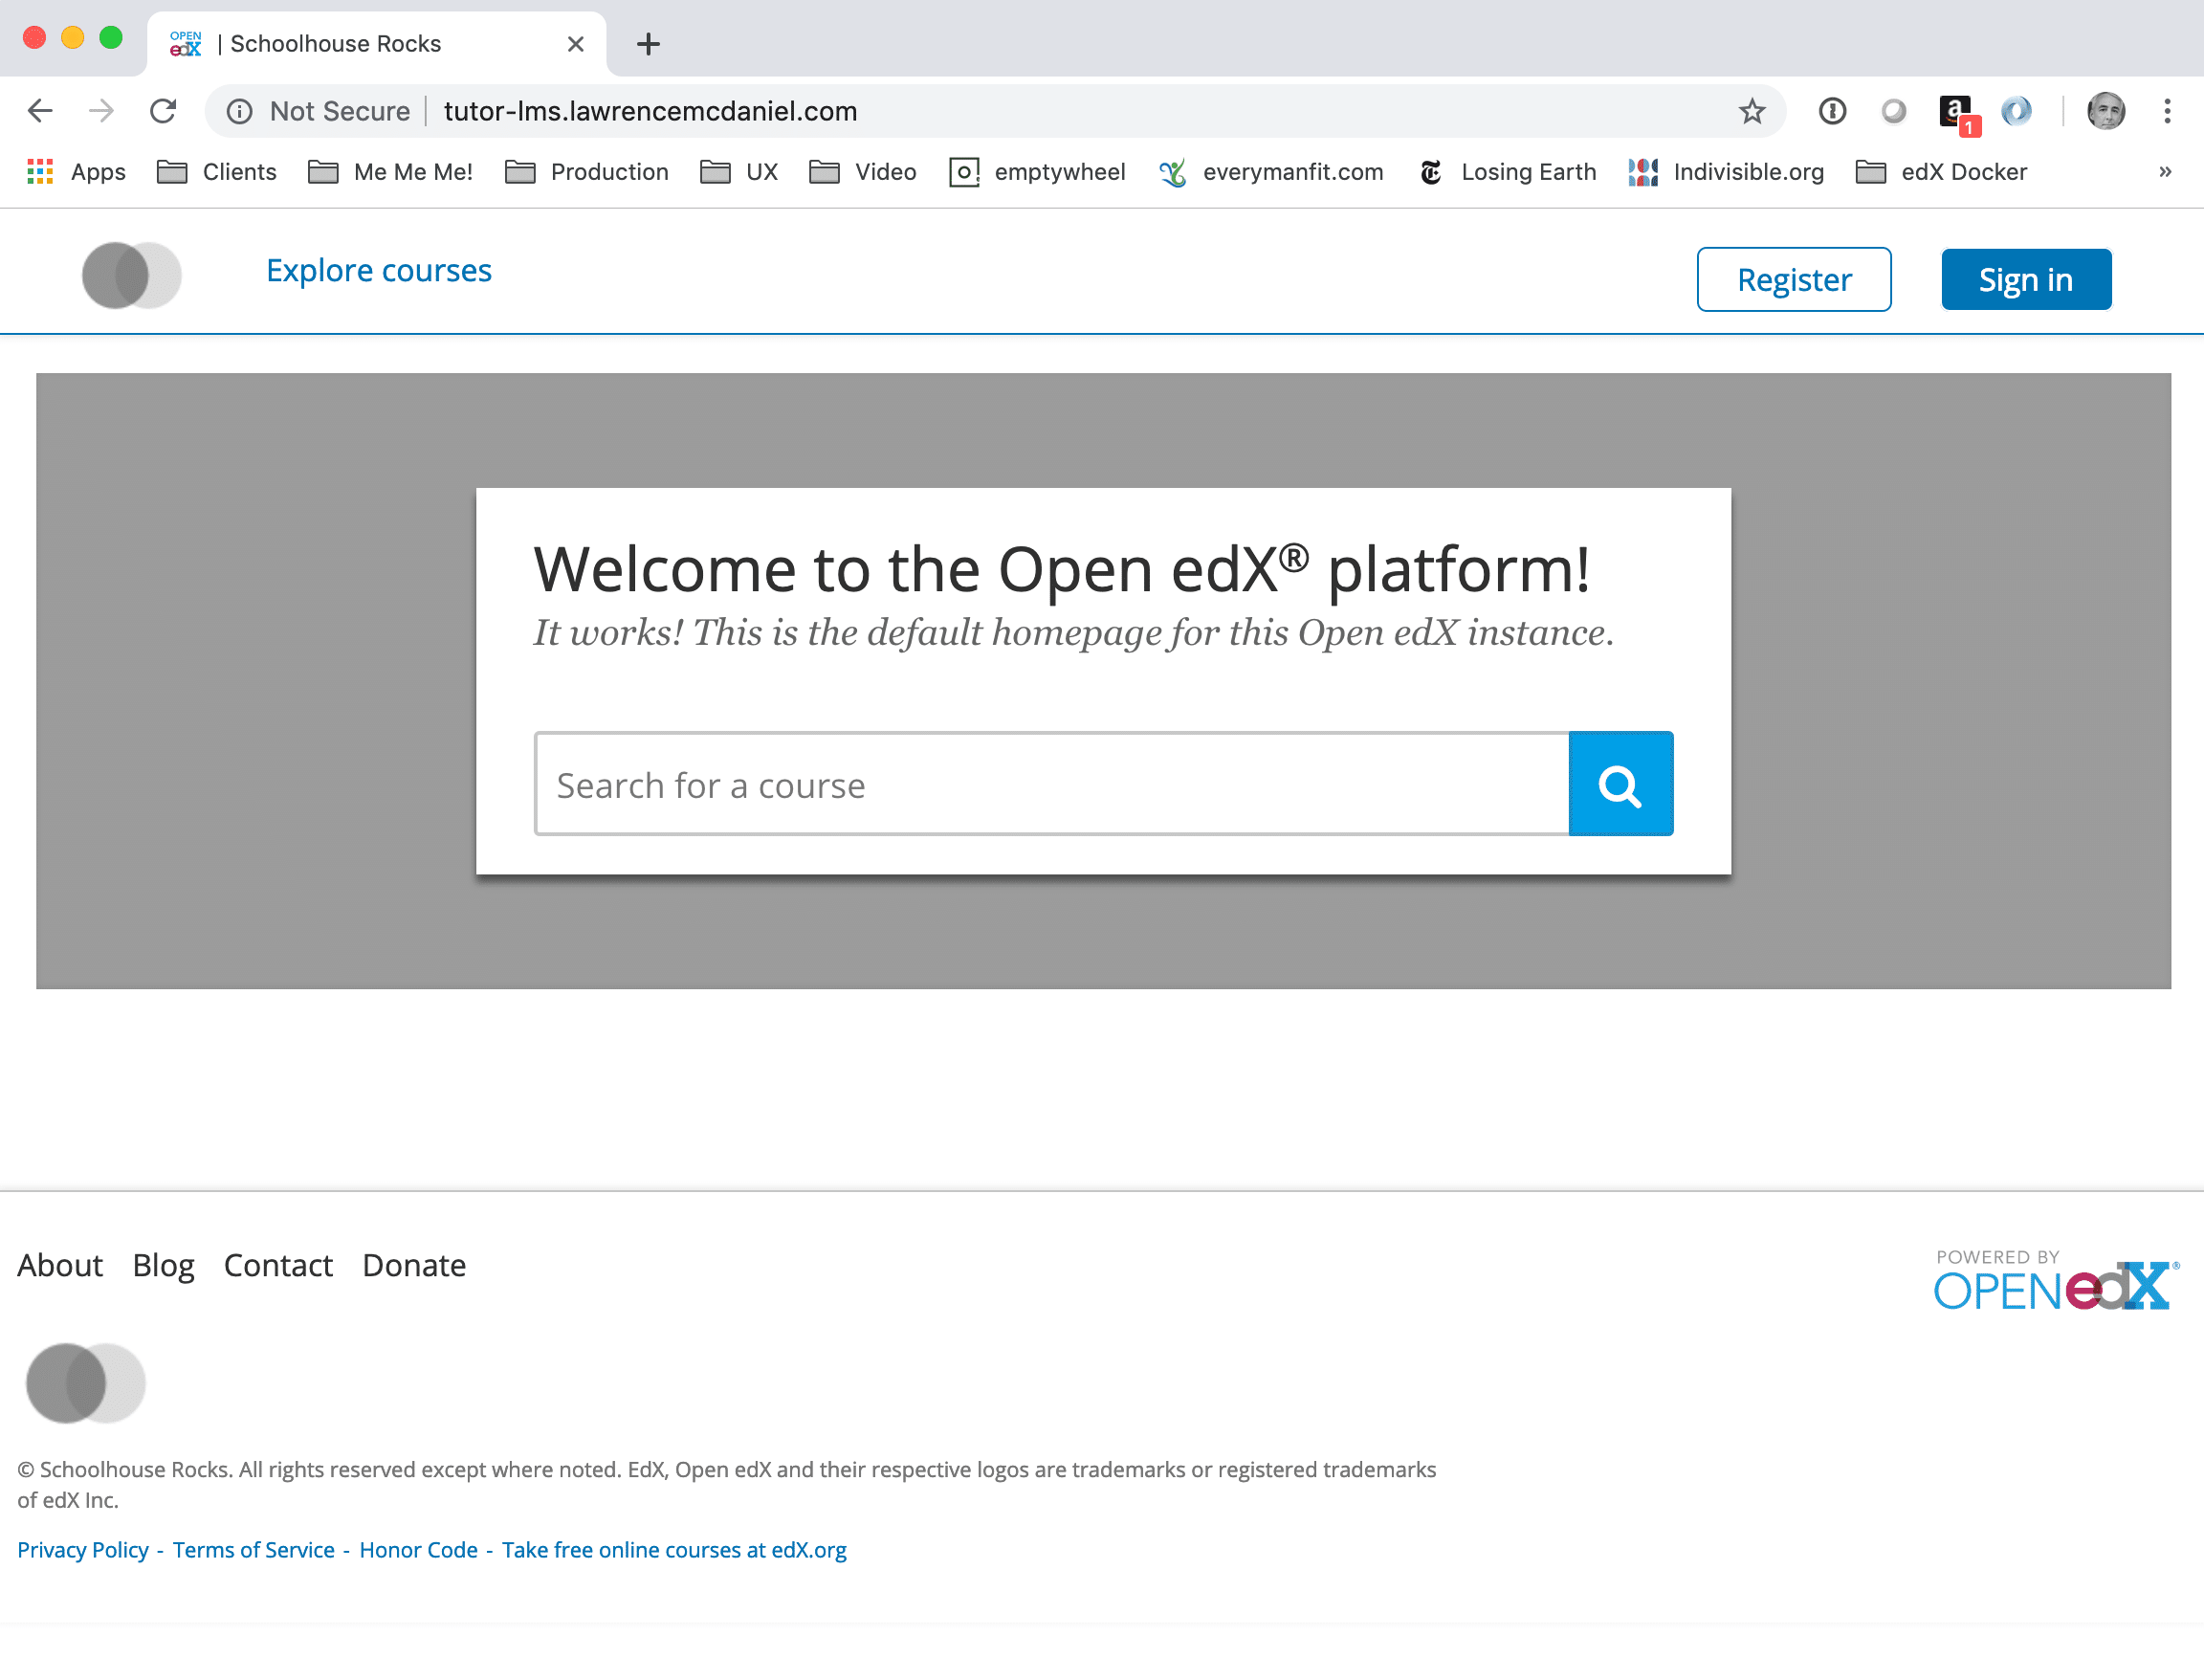Open the Losing Earth bookmark
This screenshot has width=2204, height=1680.
click(x=1507, y=172)
